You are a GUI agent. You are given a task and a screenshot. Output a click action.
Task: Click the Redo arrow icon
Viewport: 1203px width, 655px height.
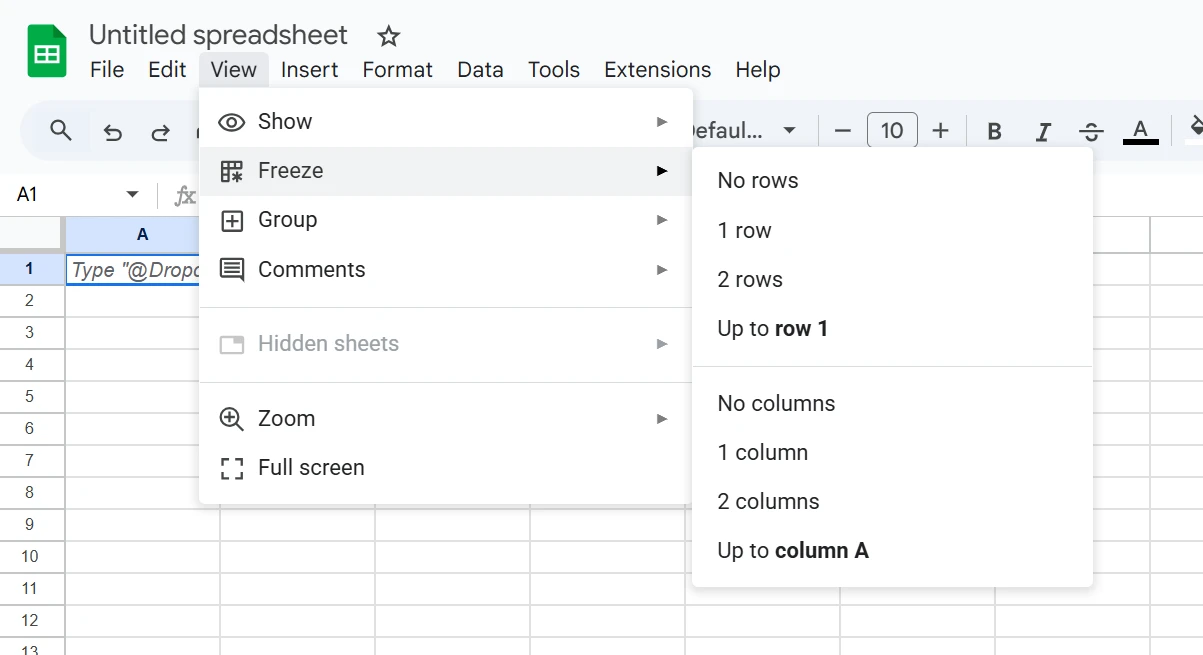160,132
